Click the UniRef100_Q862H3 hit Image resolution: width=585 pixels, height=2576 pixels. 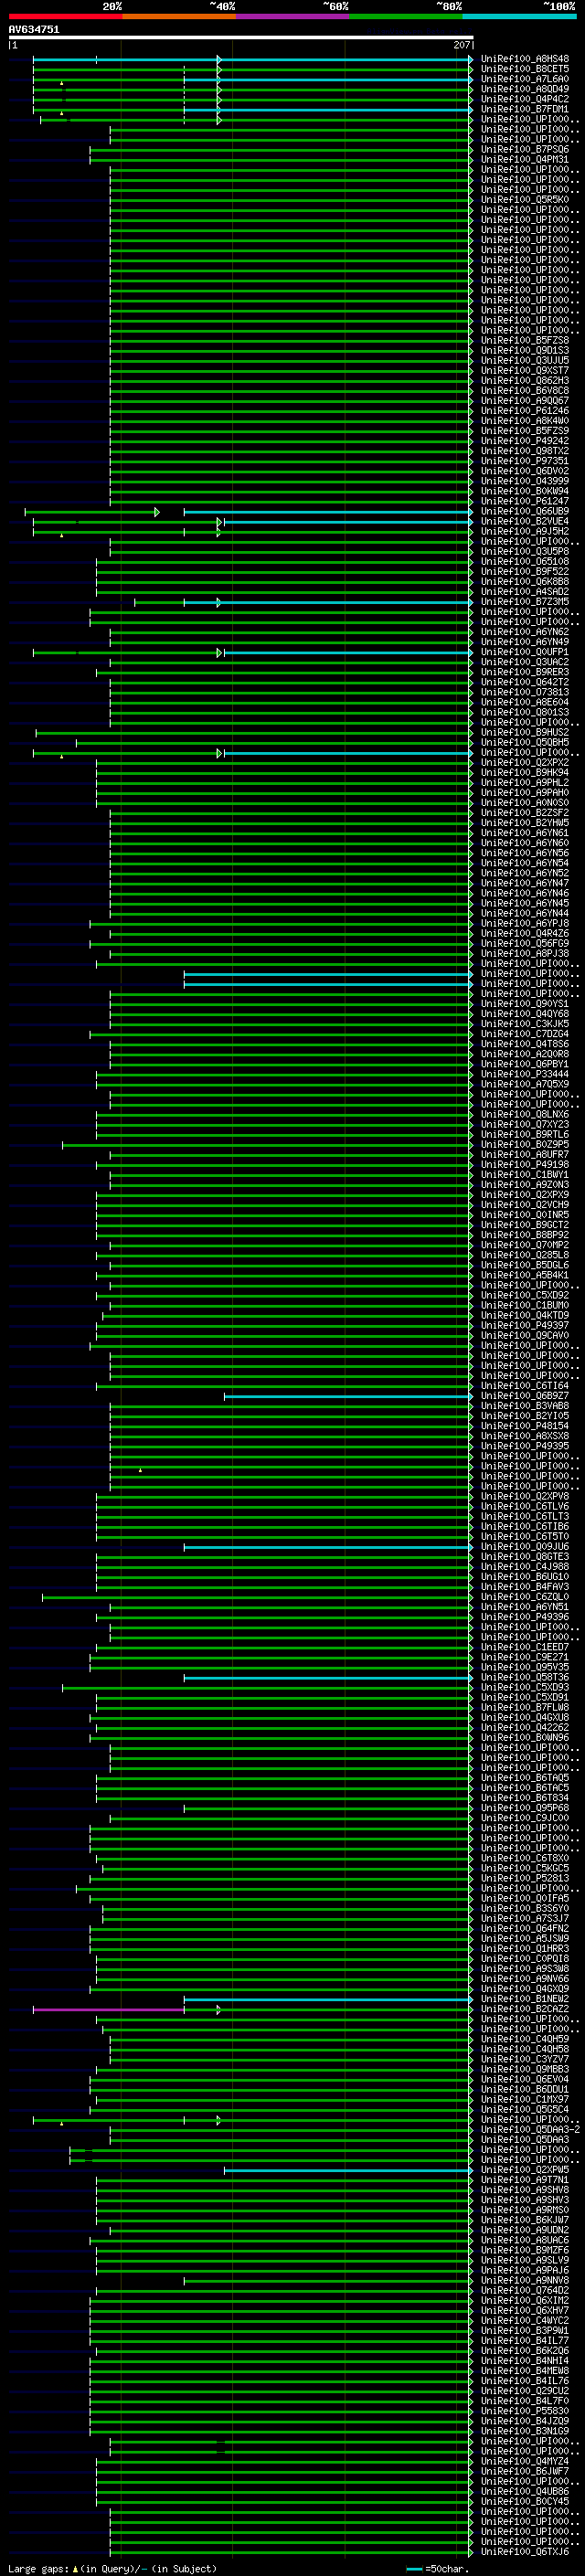click(x=525, y=380)
